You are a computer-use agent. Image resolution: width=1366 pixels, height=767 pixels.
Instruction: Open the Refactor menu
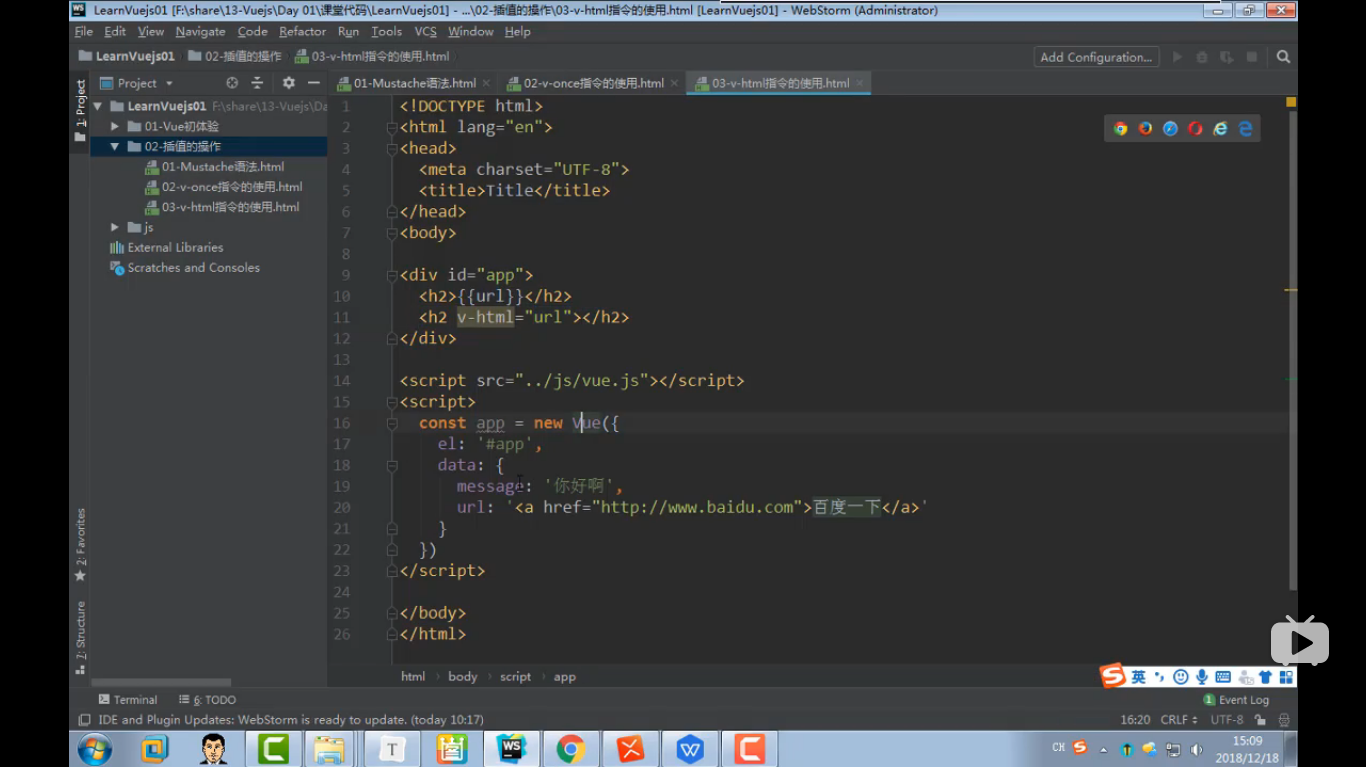302,32
